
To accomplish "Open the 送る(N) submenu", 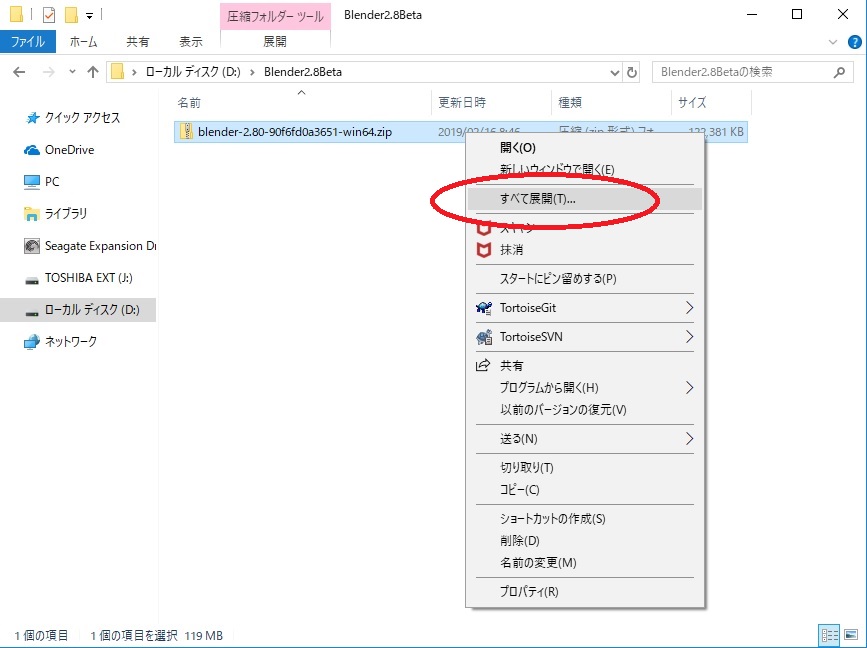I will click(x=585, y=439).
